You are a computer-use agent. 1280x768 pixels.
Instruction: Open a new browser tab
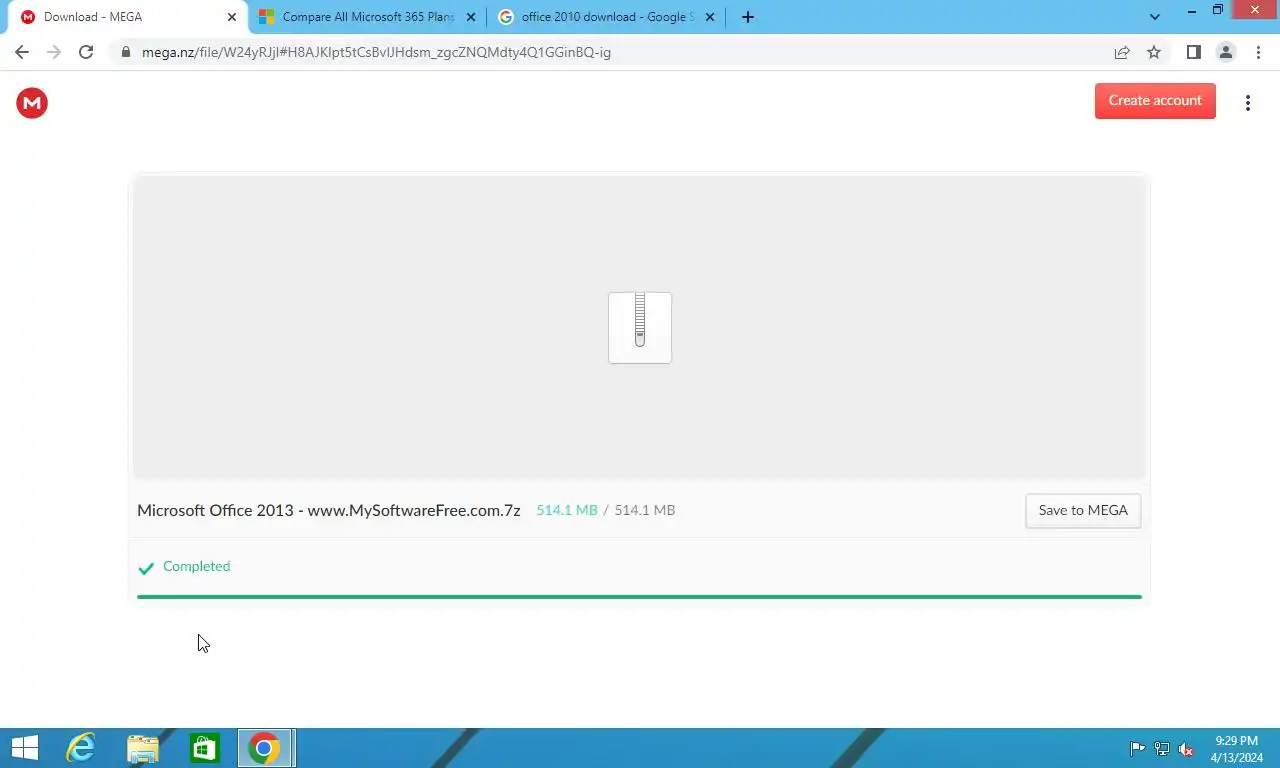(747, 17)
